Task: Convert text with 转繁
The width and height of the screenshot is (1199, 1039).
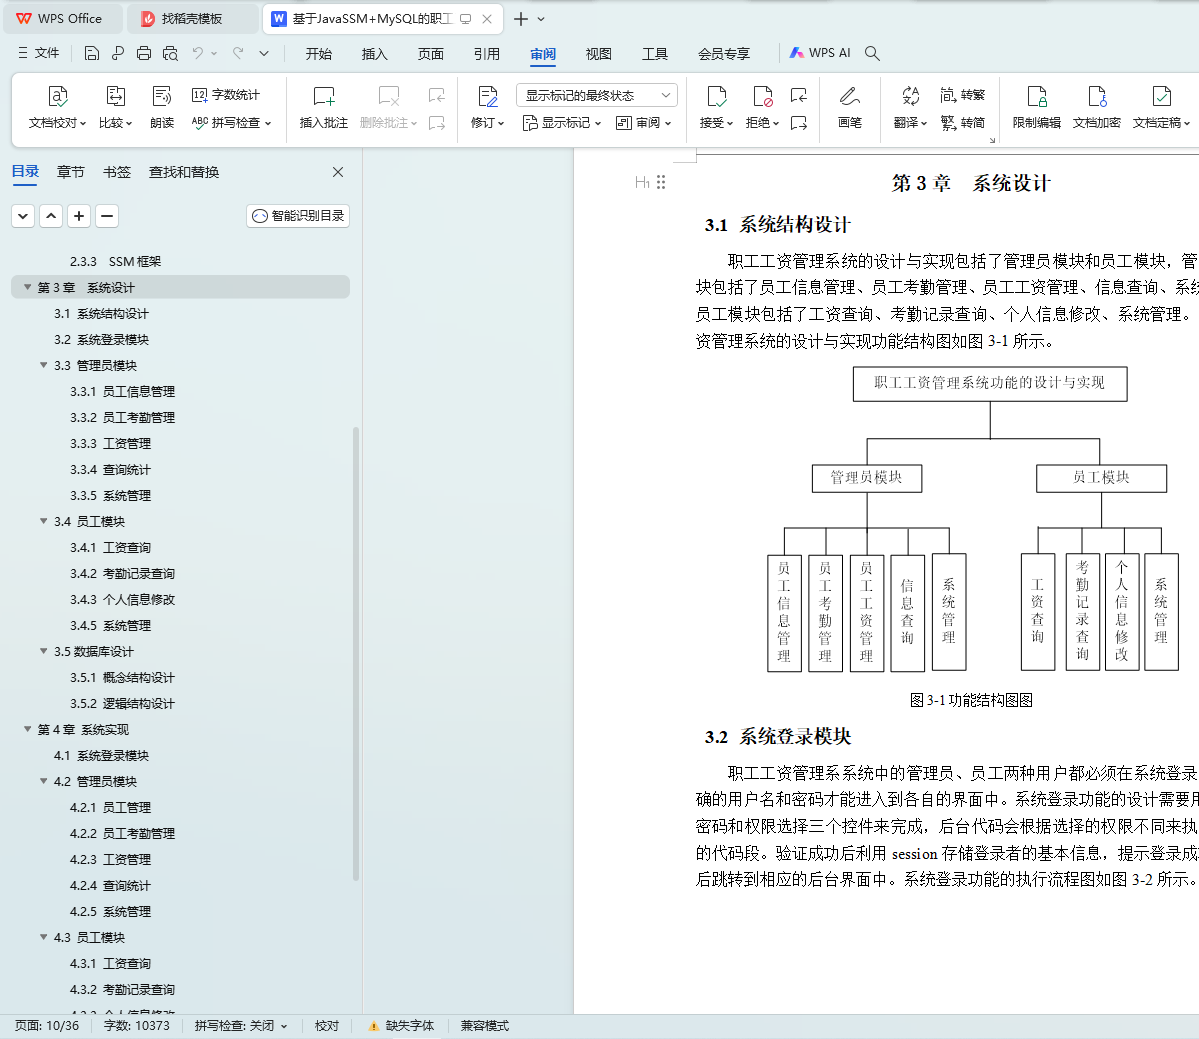Action: [963, 95]
